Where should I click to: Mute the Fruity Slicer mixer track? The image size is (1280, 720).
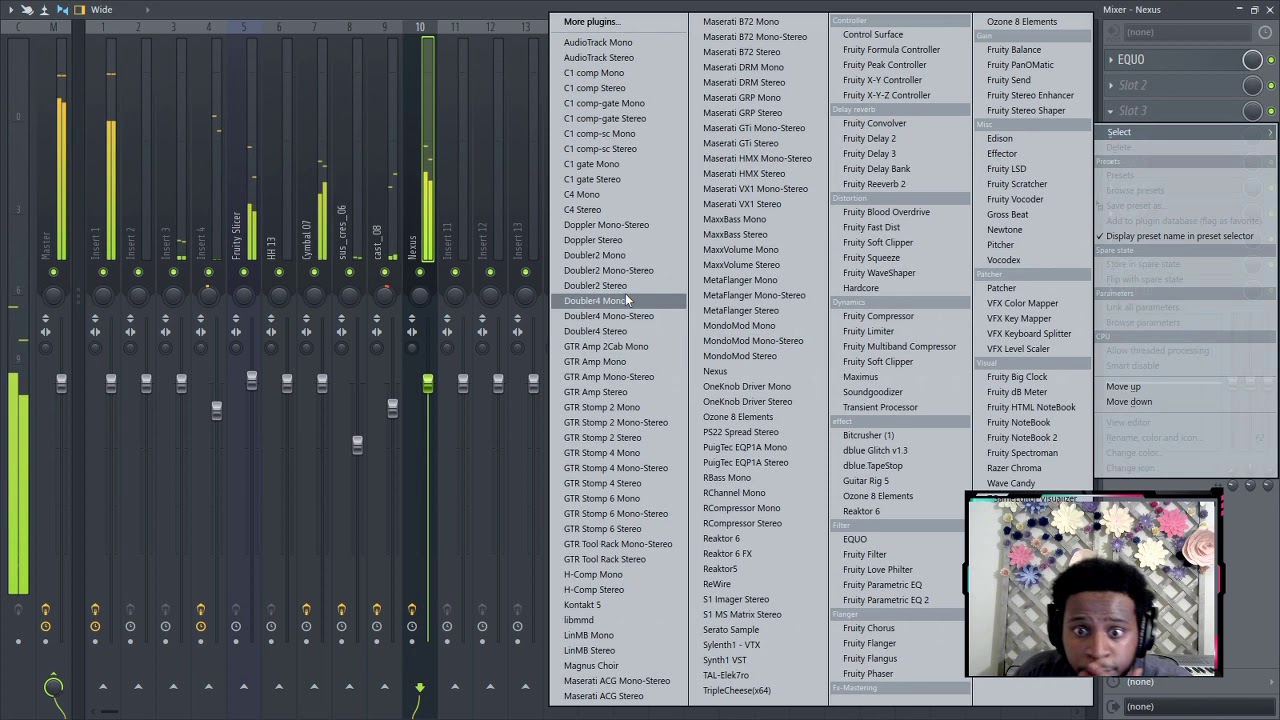pyautogui.click(x=244, y=272)
